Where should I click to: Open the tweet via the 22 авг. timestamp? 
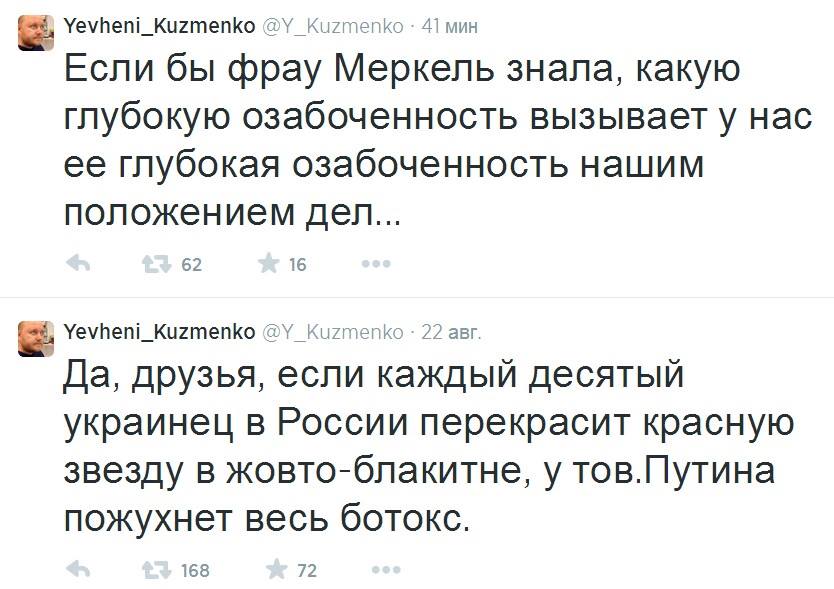click(452, 331)
